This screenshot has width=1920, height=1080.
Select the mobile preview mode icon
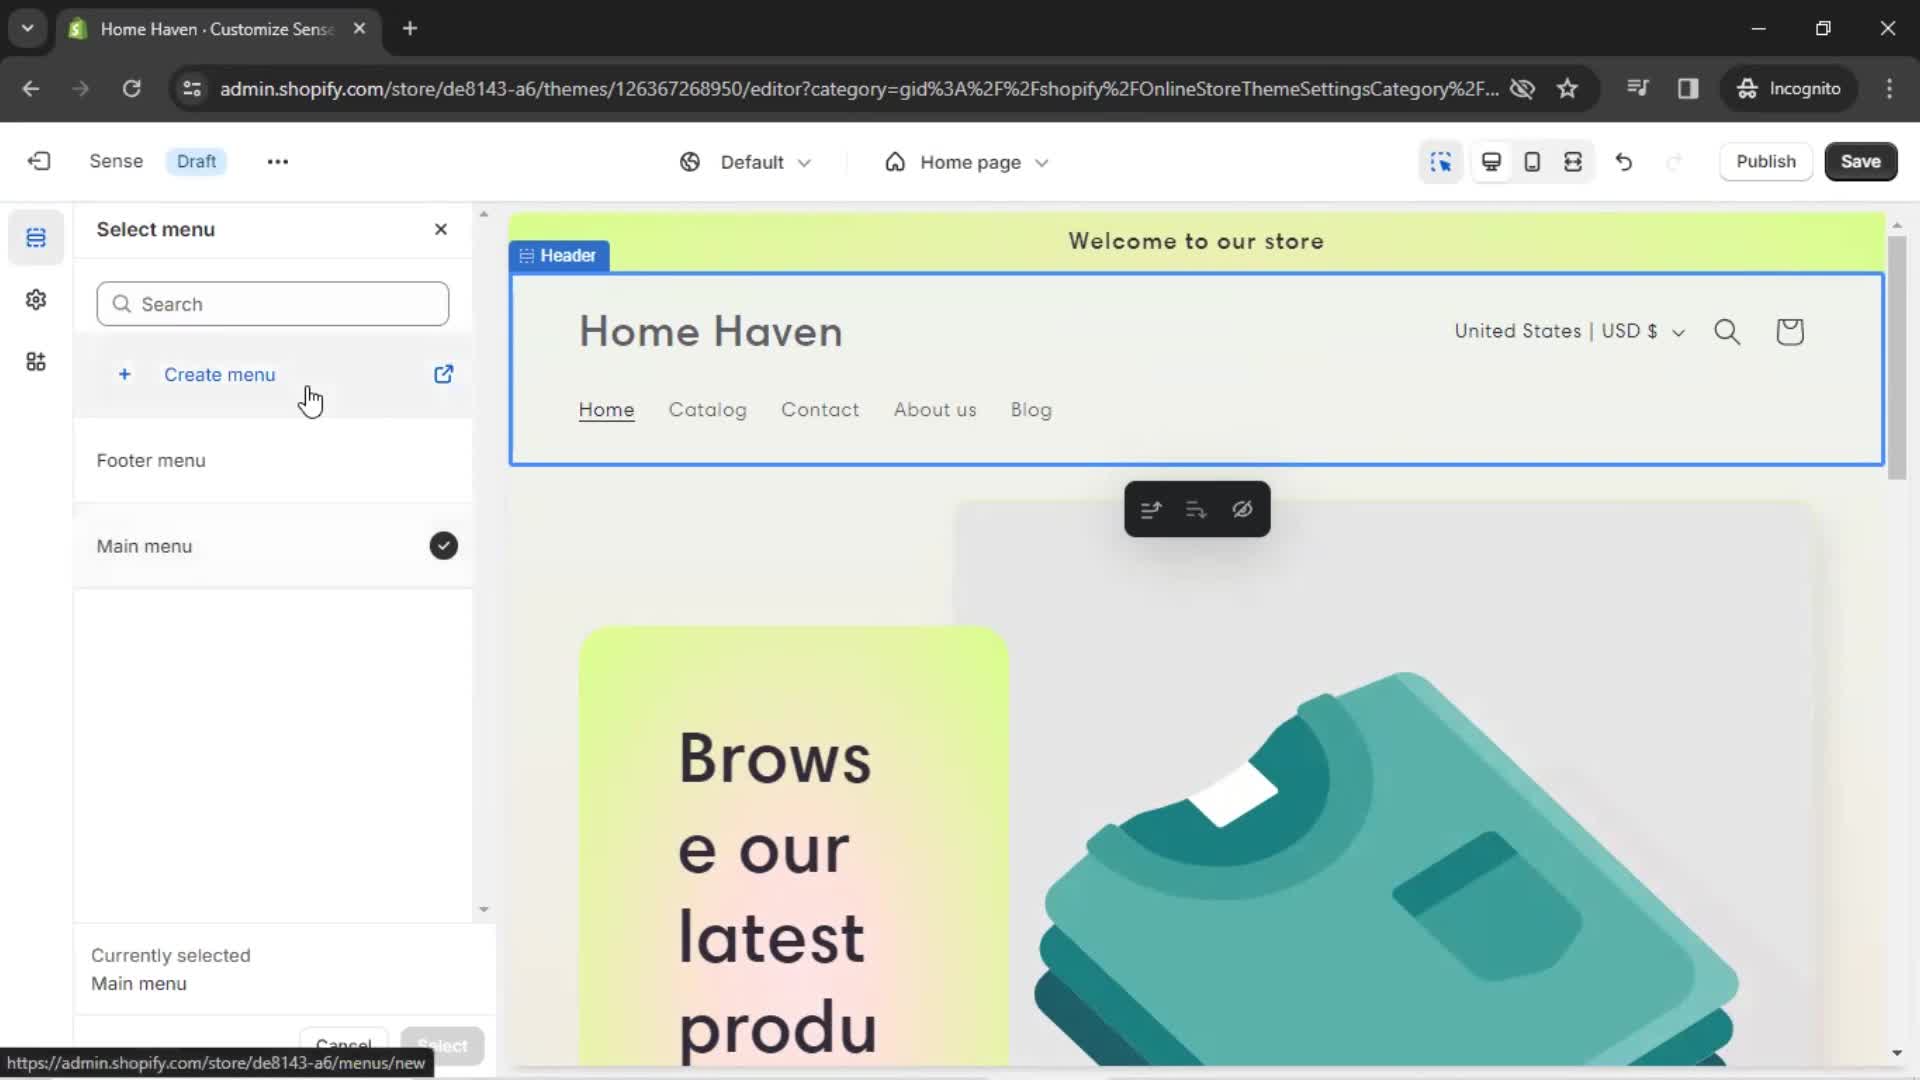pos(1532,161)
